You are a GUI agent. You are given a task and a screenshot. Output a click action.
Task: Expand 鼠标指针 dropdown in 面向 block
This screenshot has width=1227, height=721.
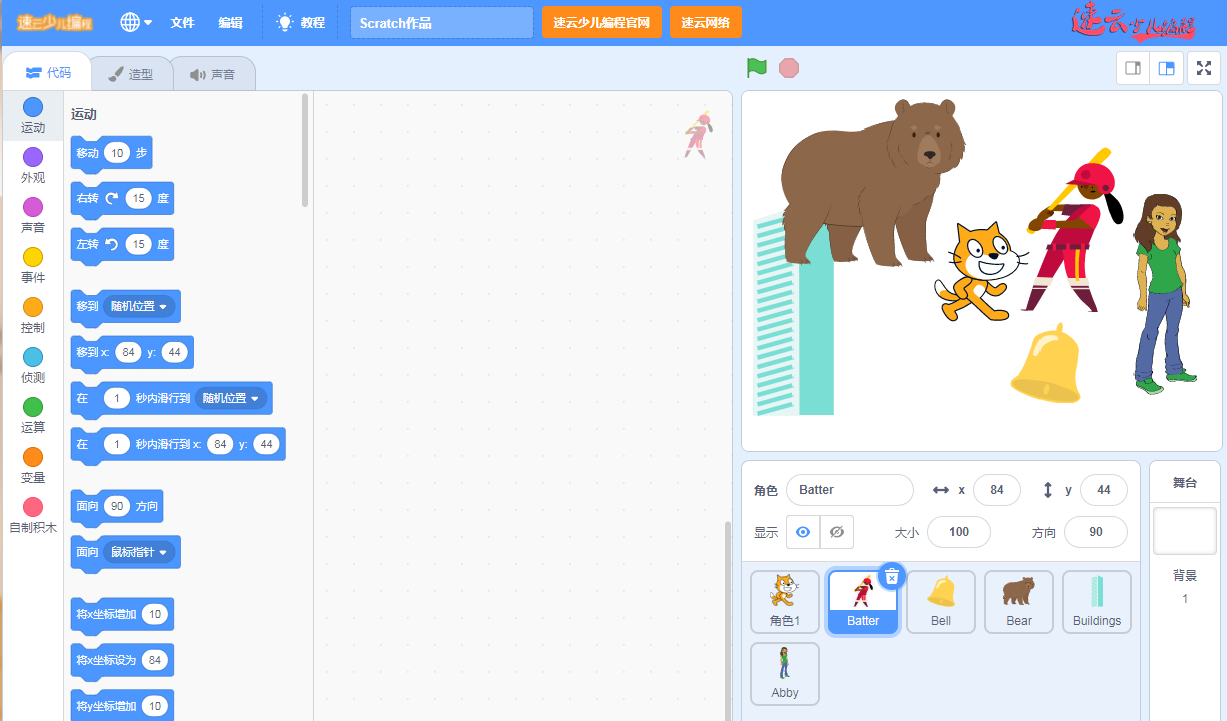coord(141,552)
